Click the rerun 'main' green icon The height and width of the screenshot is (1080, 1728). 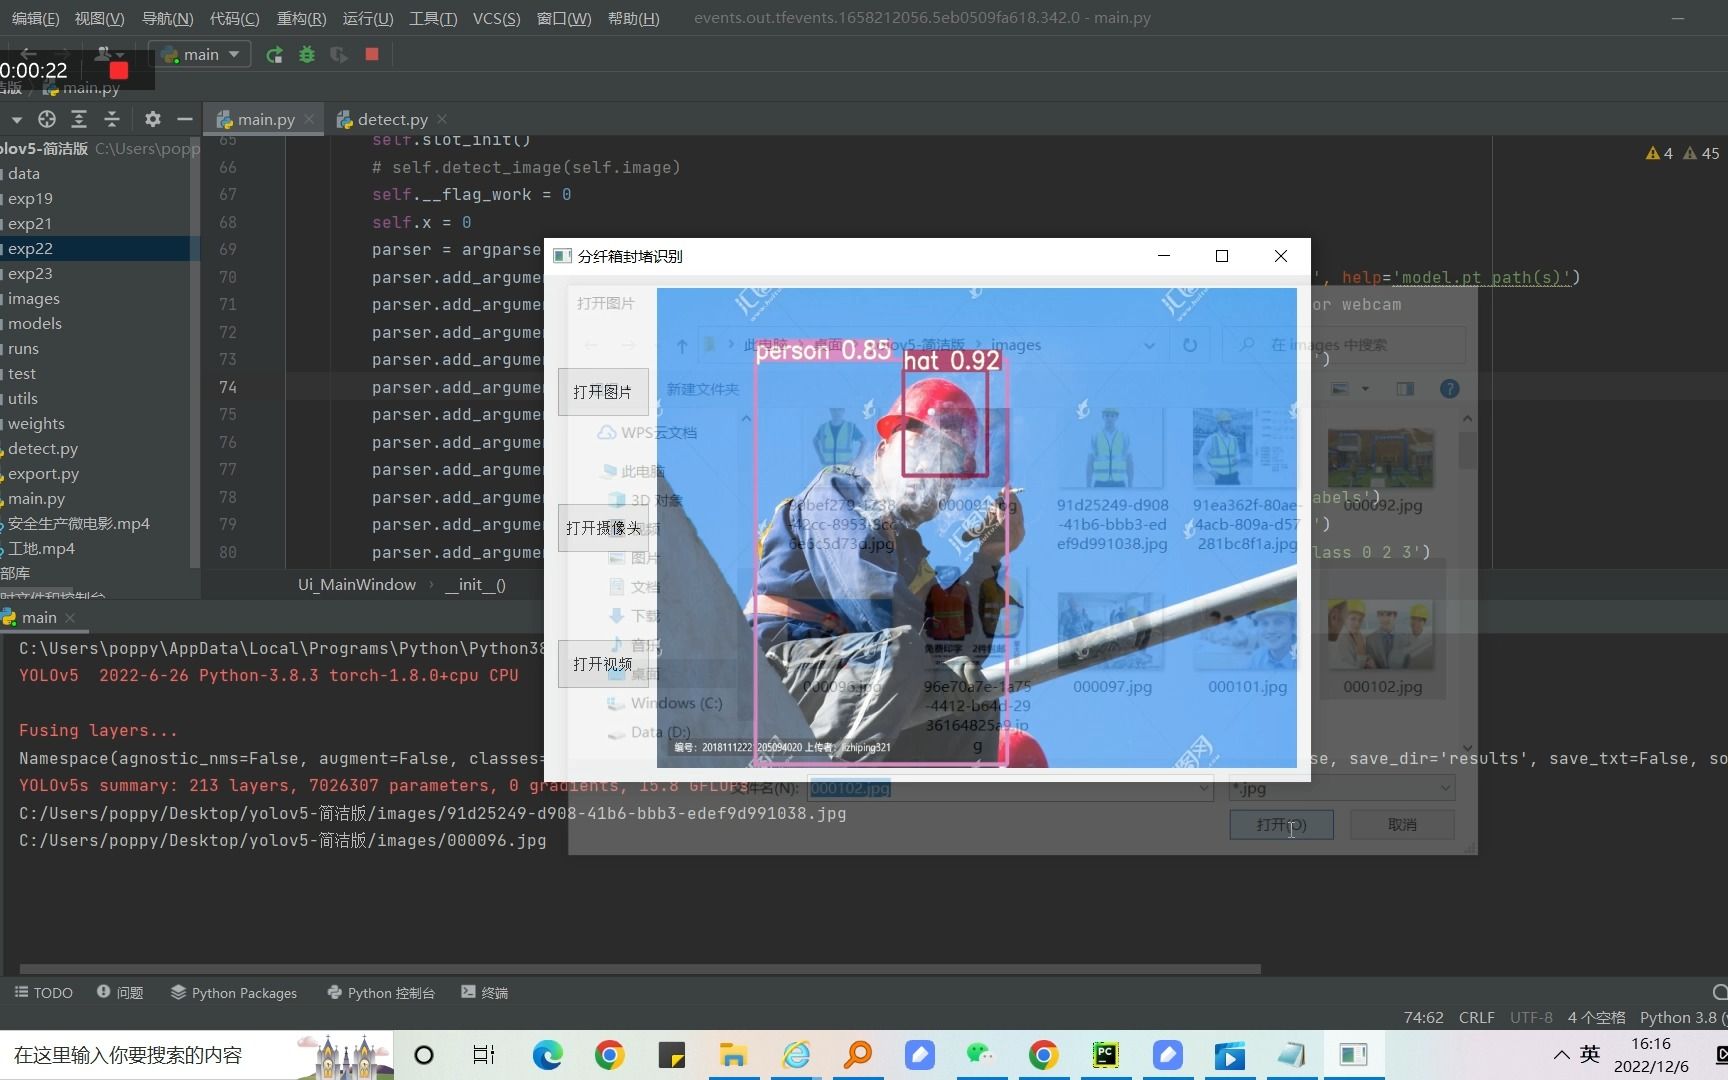(274, 54)
